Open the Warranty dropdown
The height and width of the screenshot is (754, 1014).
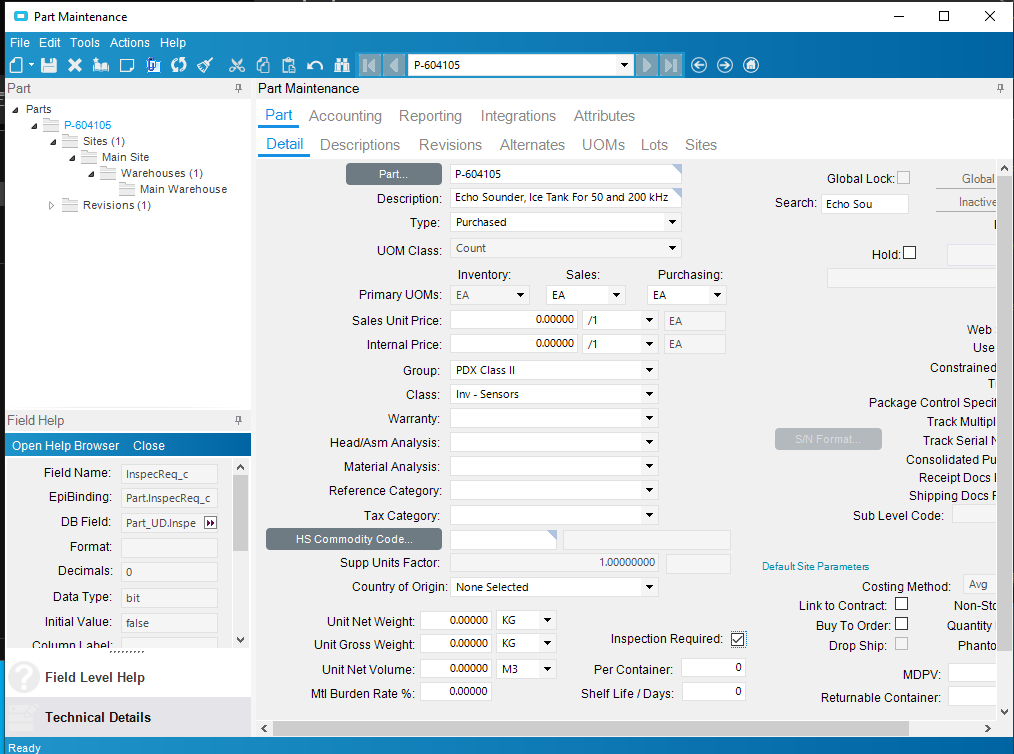tap(649, 418)
